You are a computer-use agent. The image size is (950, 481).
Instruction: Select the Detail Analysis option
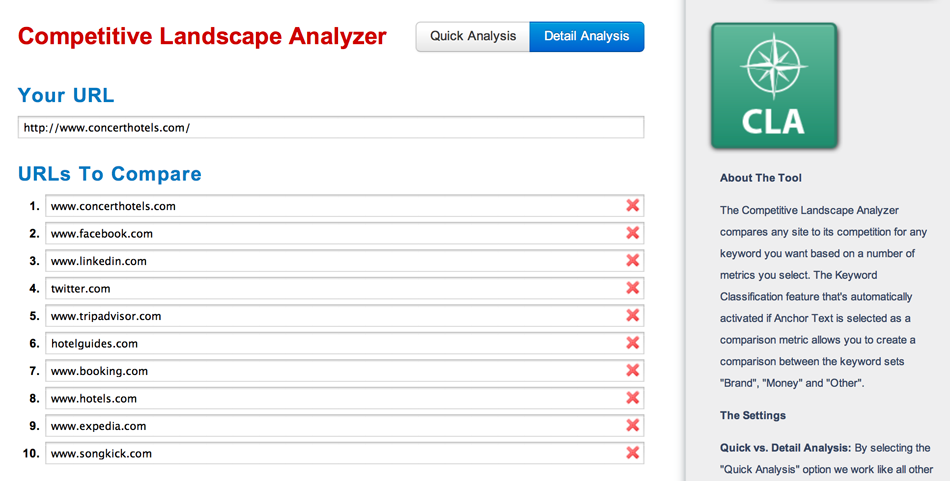coord(586,36)
